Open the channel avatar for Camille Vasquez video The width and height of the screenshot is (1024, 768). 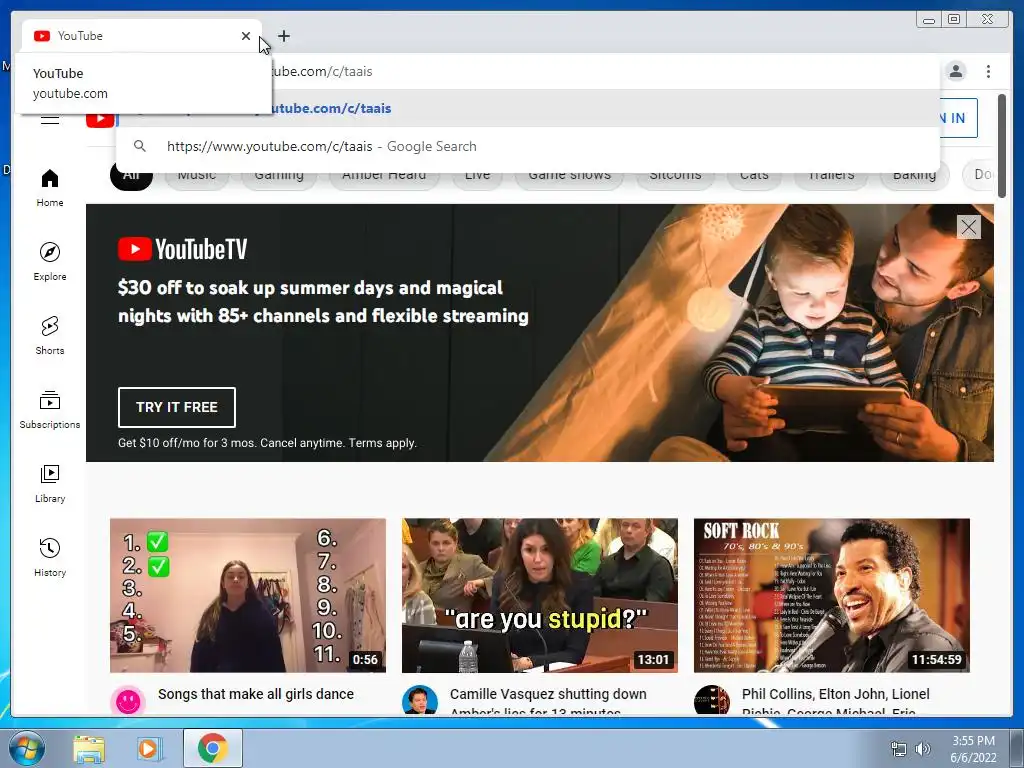(x=419, y=701)
